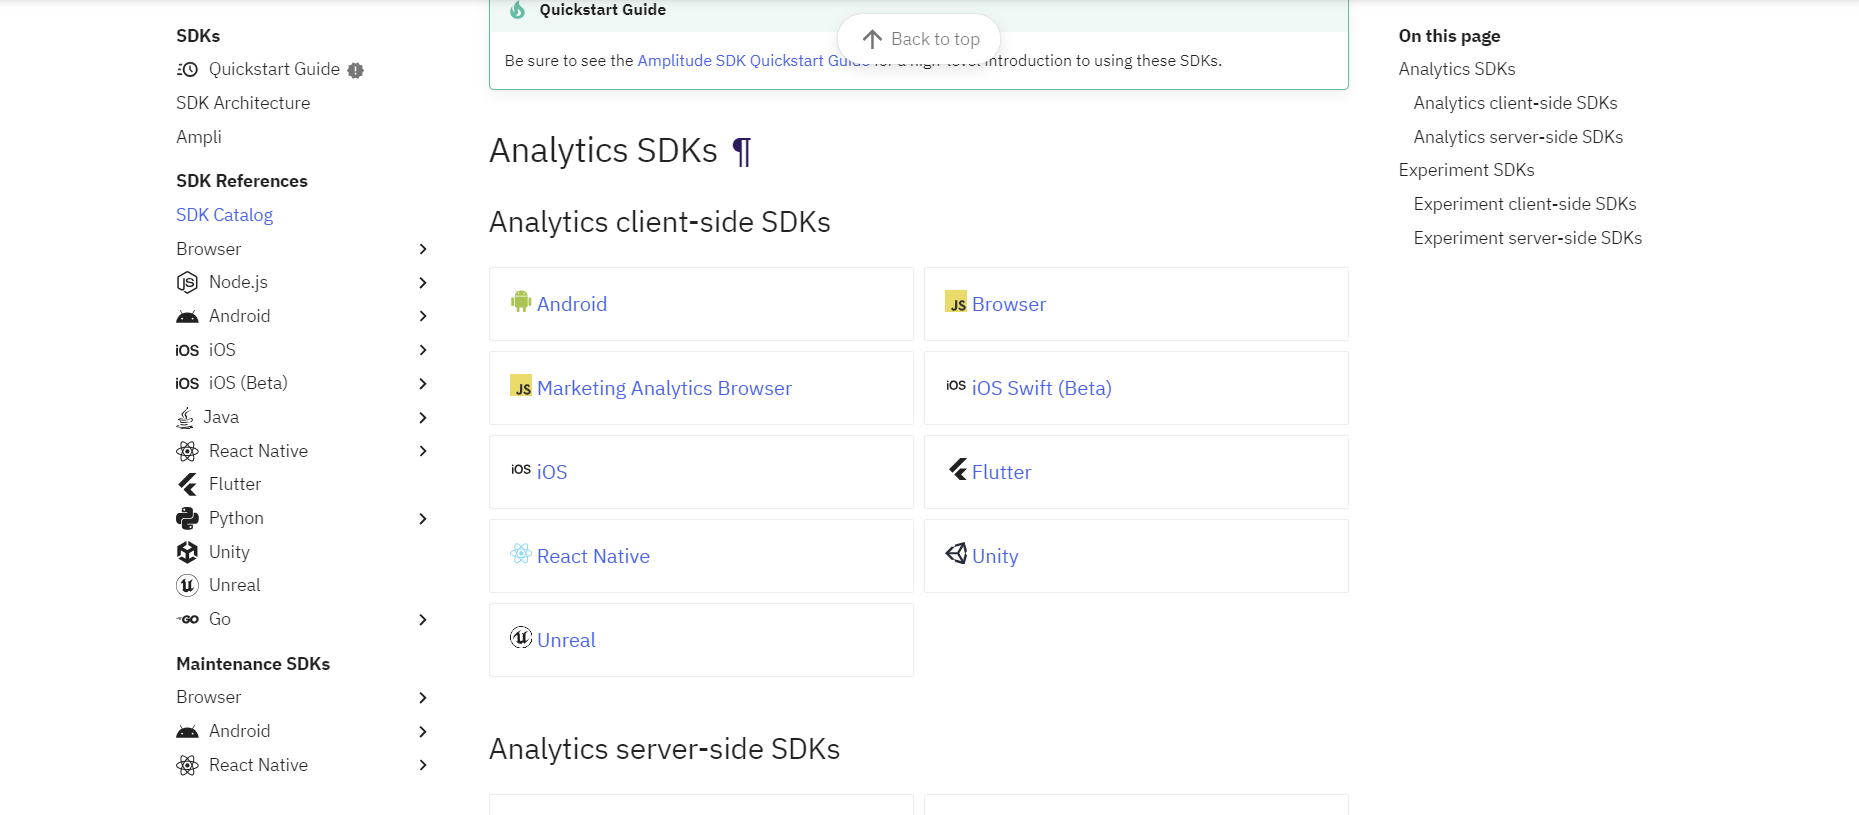Expand the iOS sidebar section

[x=423, y=350]
